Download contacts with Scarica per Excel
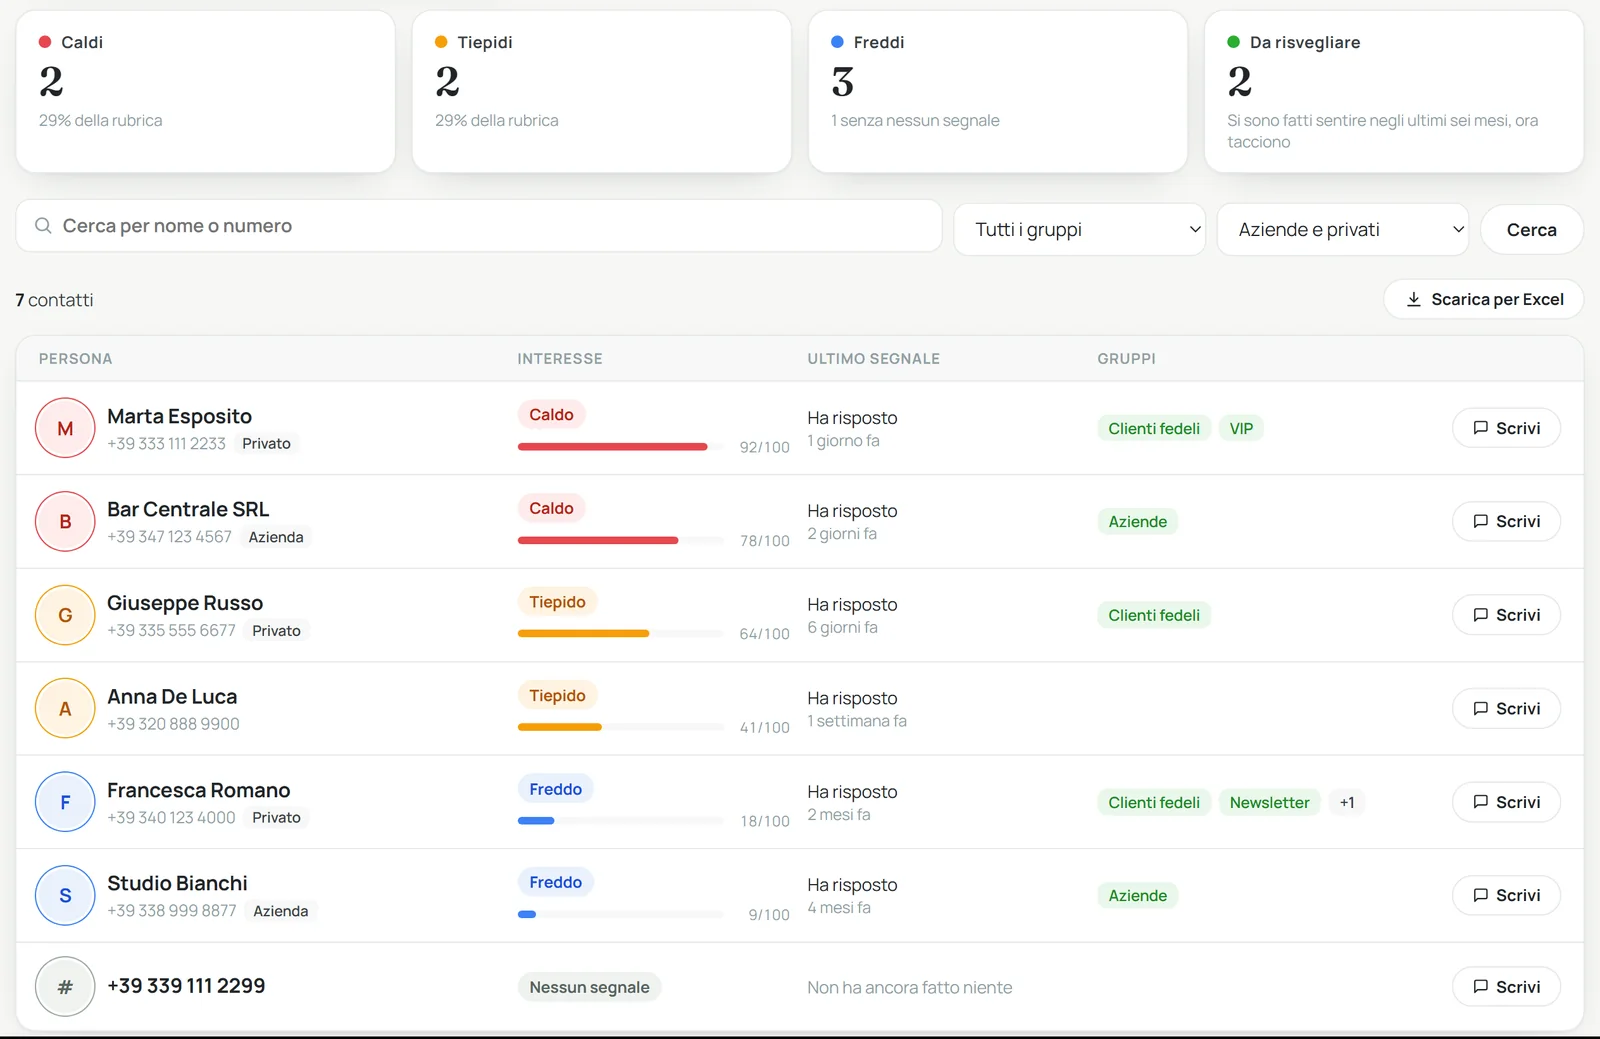1600x1039 pixels. click(1483, 300)
